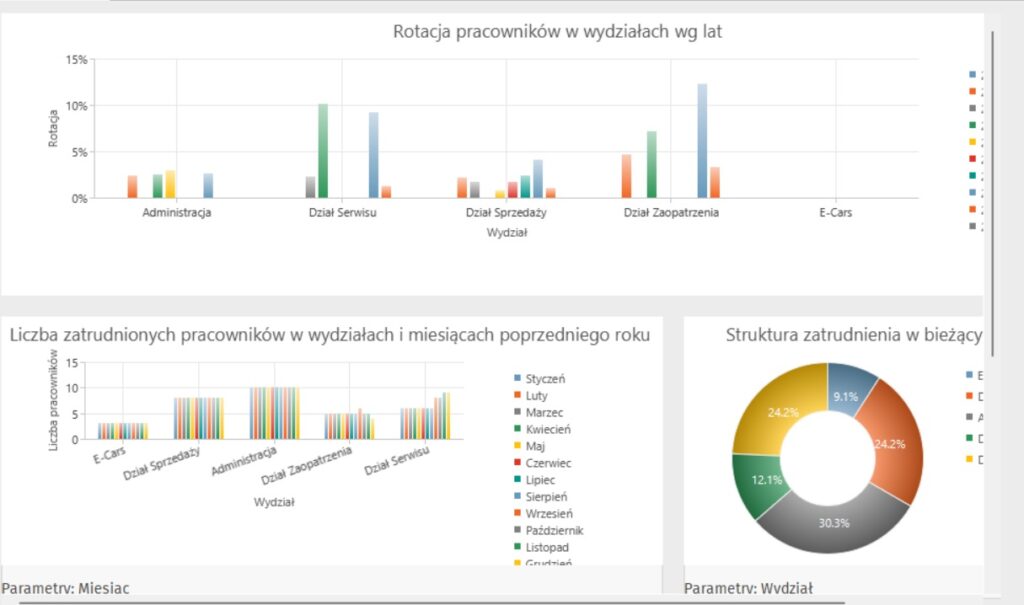Select the tall green bar in Dział Serwisu rotation
The width and height of the screenshot is (1024, 605).
[x=323, y=150]
